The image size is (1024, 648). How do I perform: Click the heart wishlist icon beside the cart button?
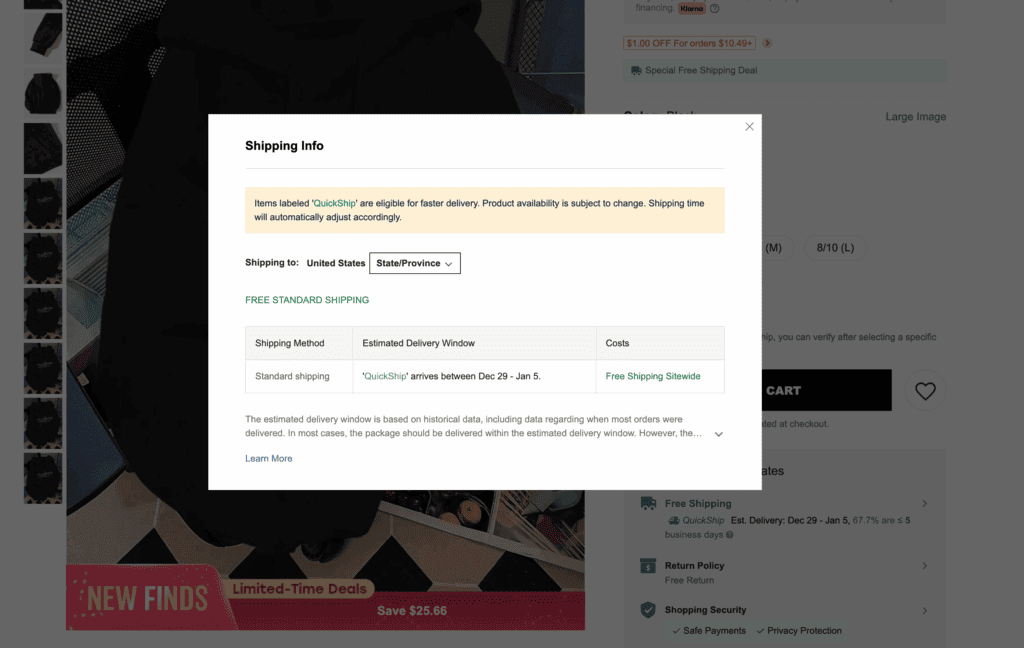pos(925,392)
